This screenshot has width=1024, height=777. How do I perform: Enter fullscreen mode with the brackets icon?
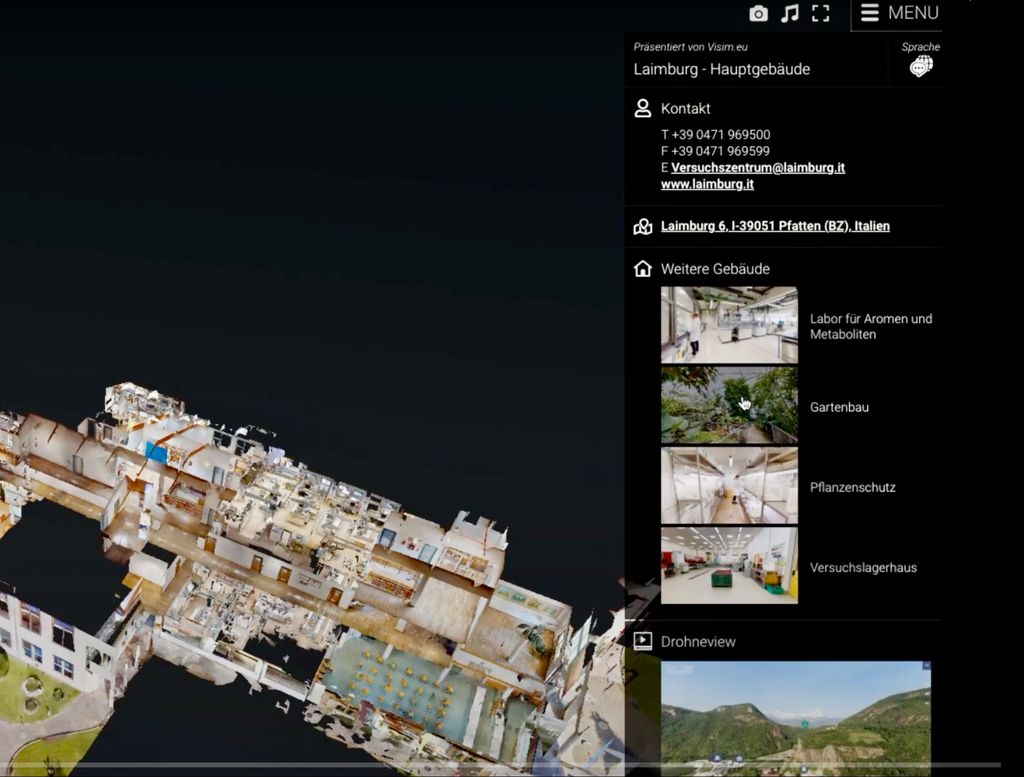pyautogui.click(x=821, y=13)
